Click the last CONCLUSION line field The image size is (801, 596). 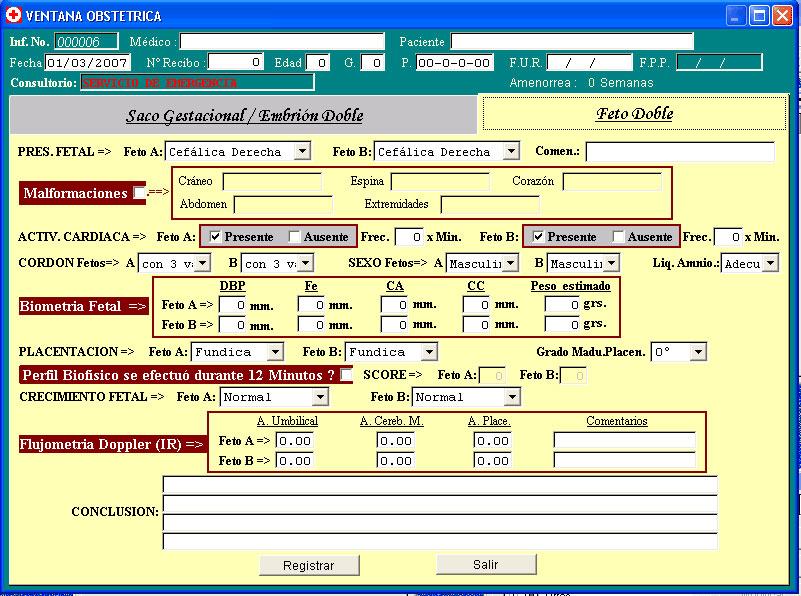(x=440, y=541)
